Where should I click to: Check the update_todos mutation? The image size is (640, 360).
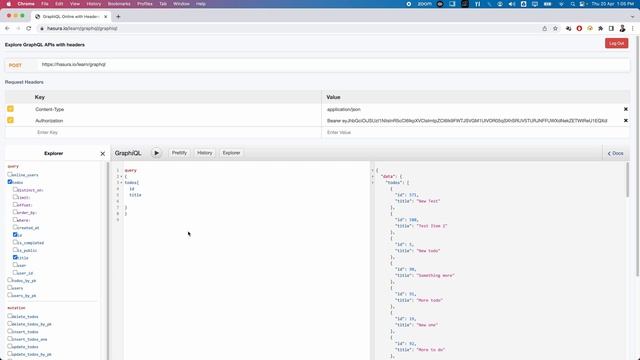click(x=9, y=346)
